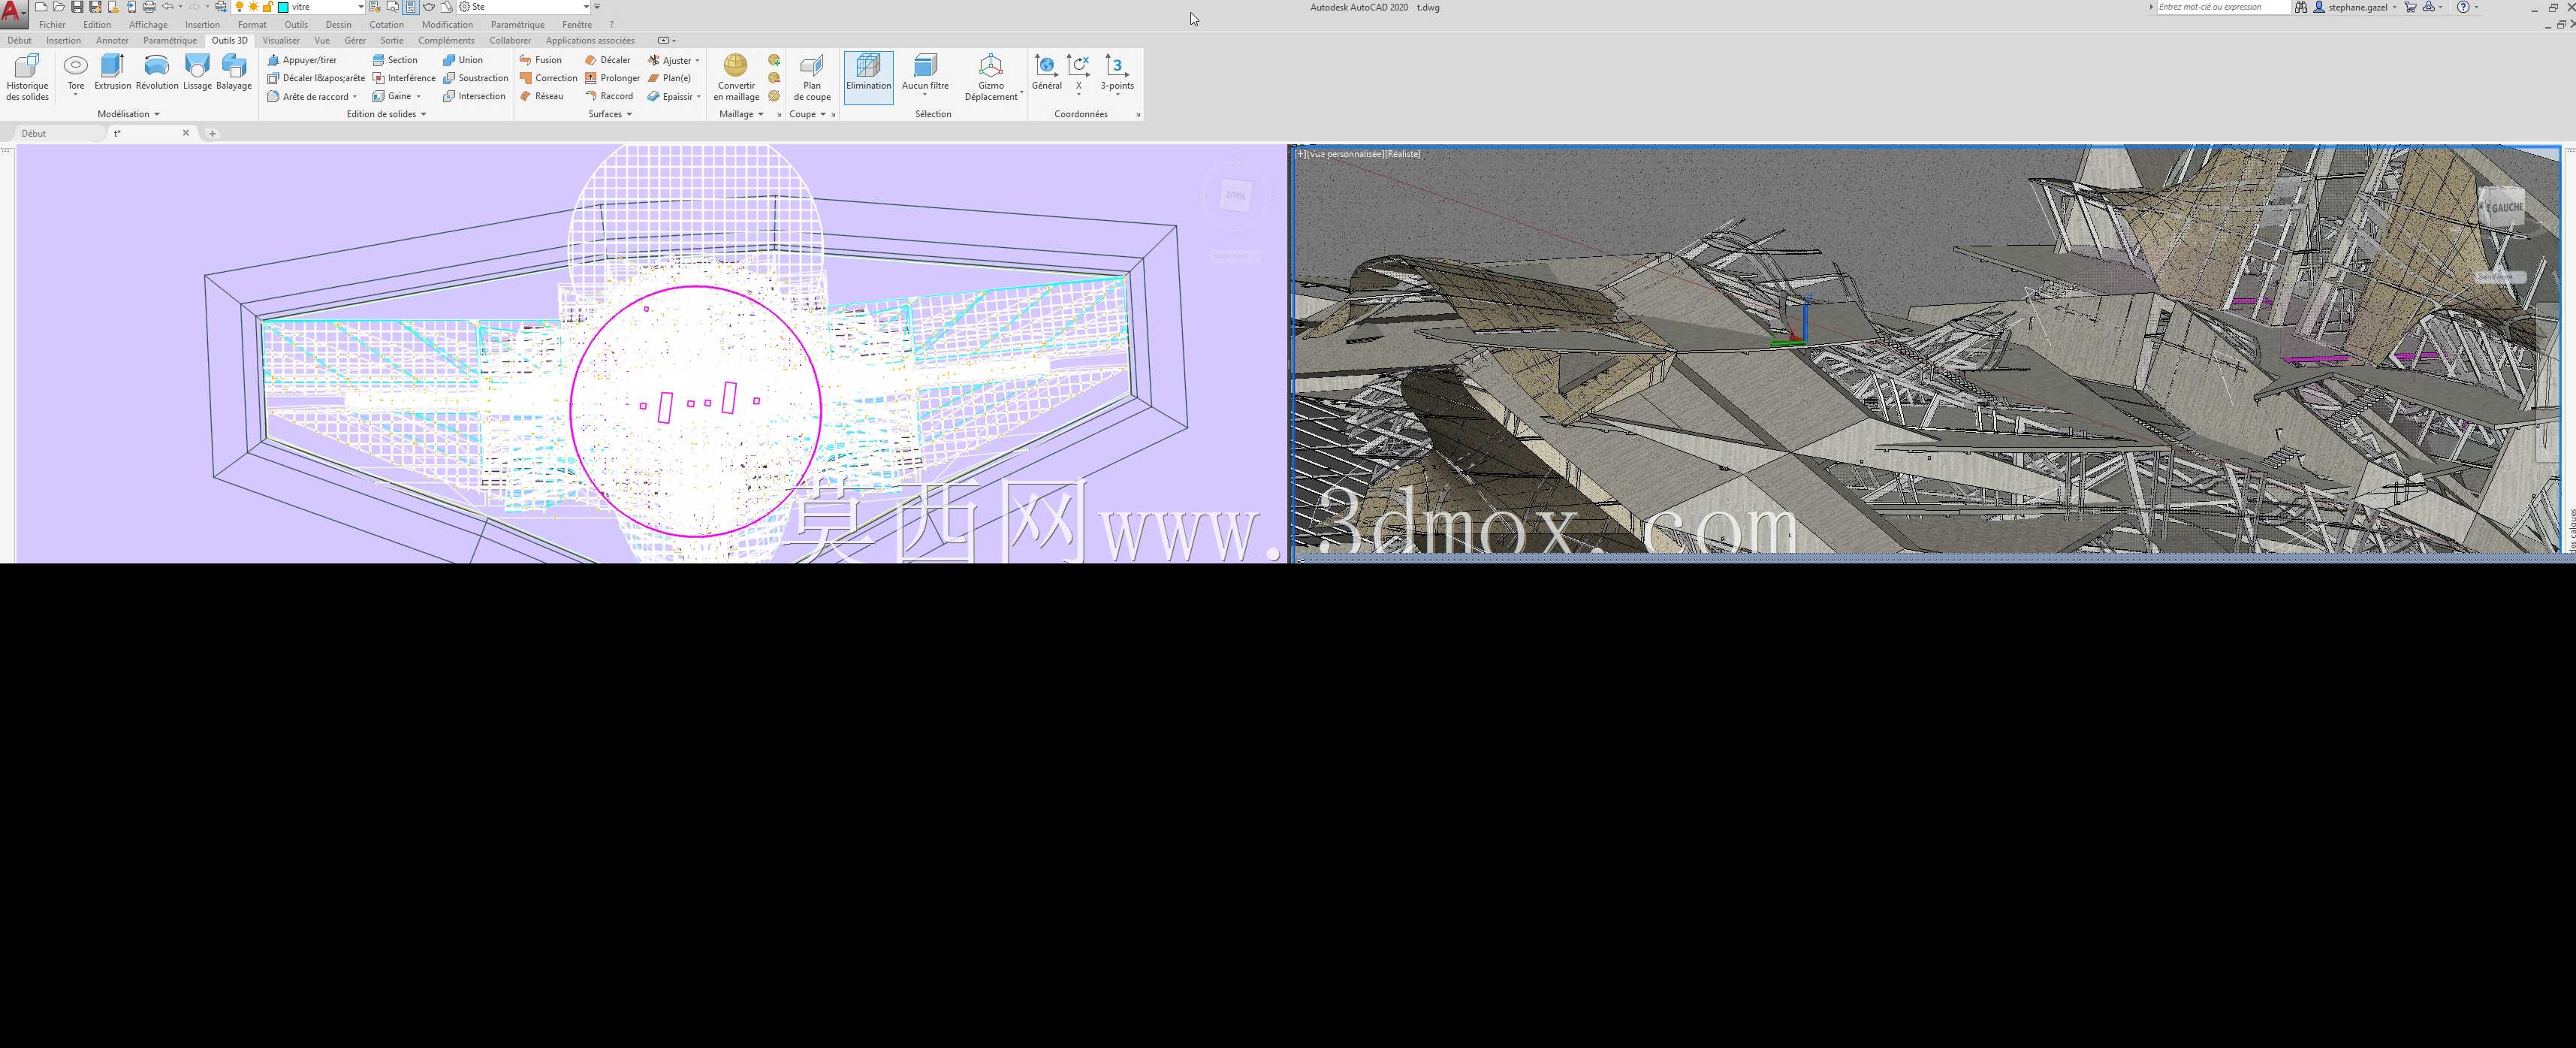Run the Soustraction command
Viewport: 2576px width, 1048px height.
pos(476,78)
